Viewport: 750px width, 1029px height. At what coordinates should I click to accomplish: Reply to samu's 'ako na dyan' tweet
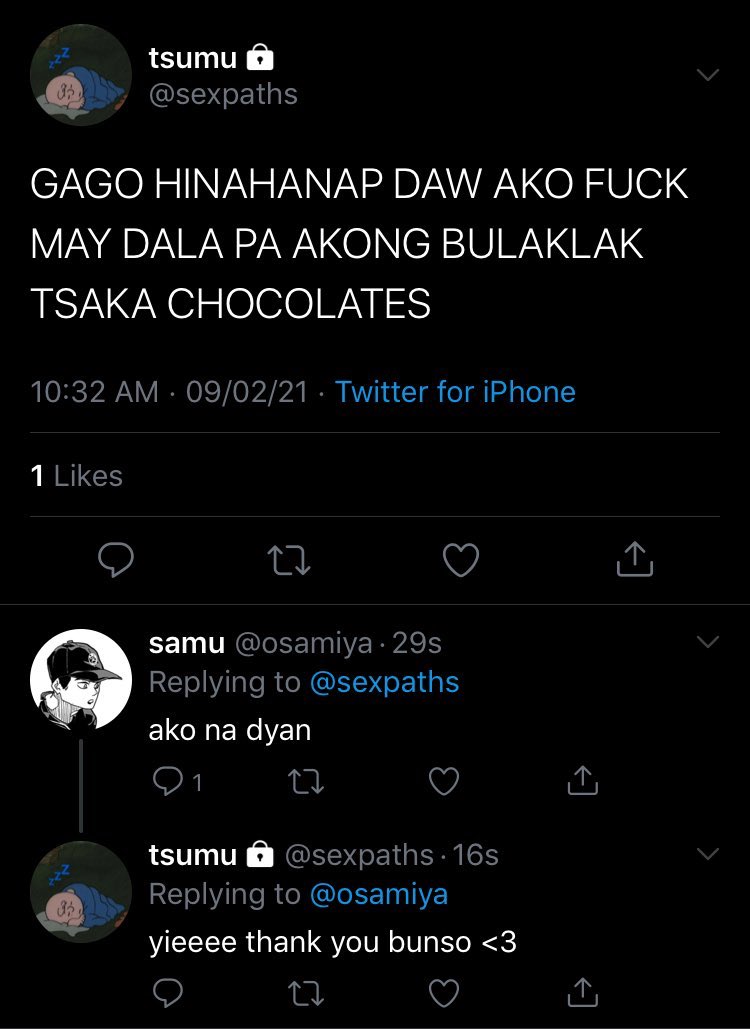[176, 781]
